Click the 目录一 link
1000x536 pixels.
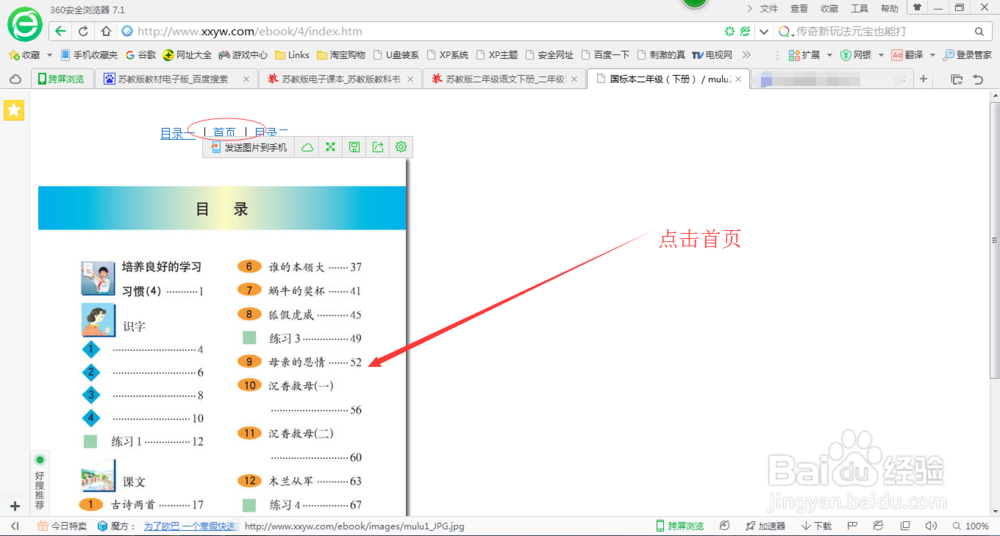point(177,133)
